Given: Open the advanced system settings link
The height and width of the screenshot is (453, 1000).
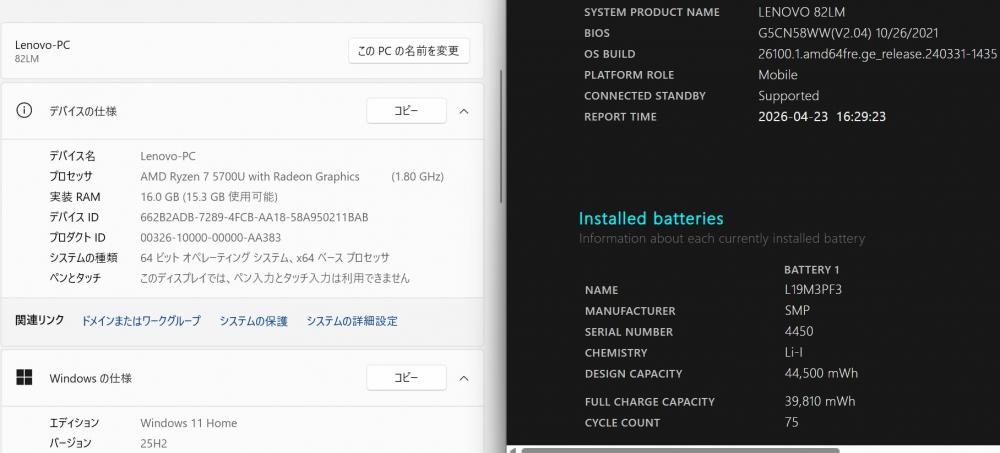Looking at the screenshot, I should click(x=352, y=321).
